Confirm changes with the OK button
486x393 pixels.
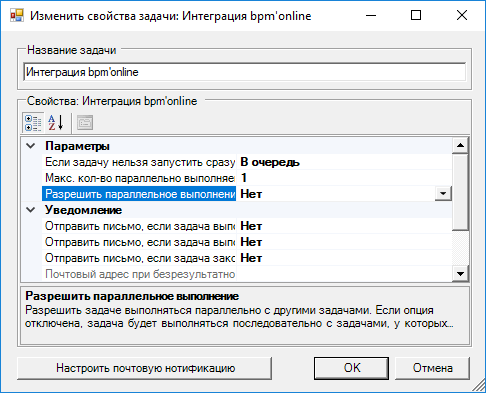click(x=351, y=368)
